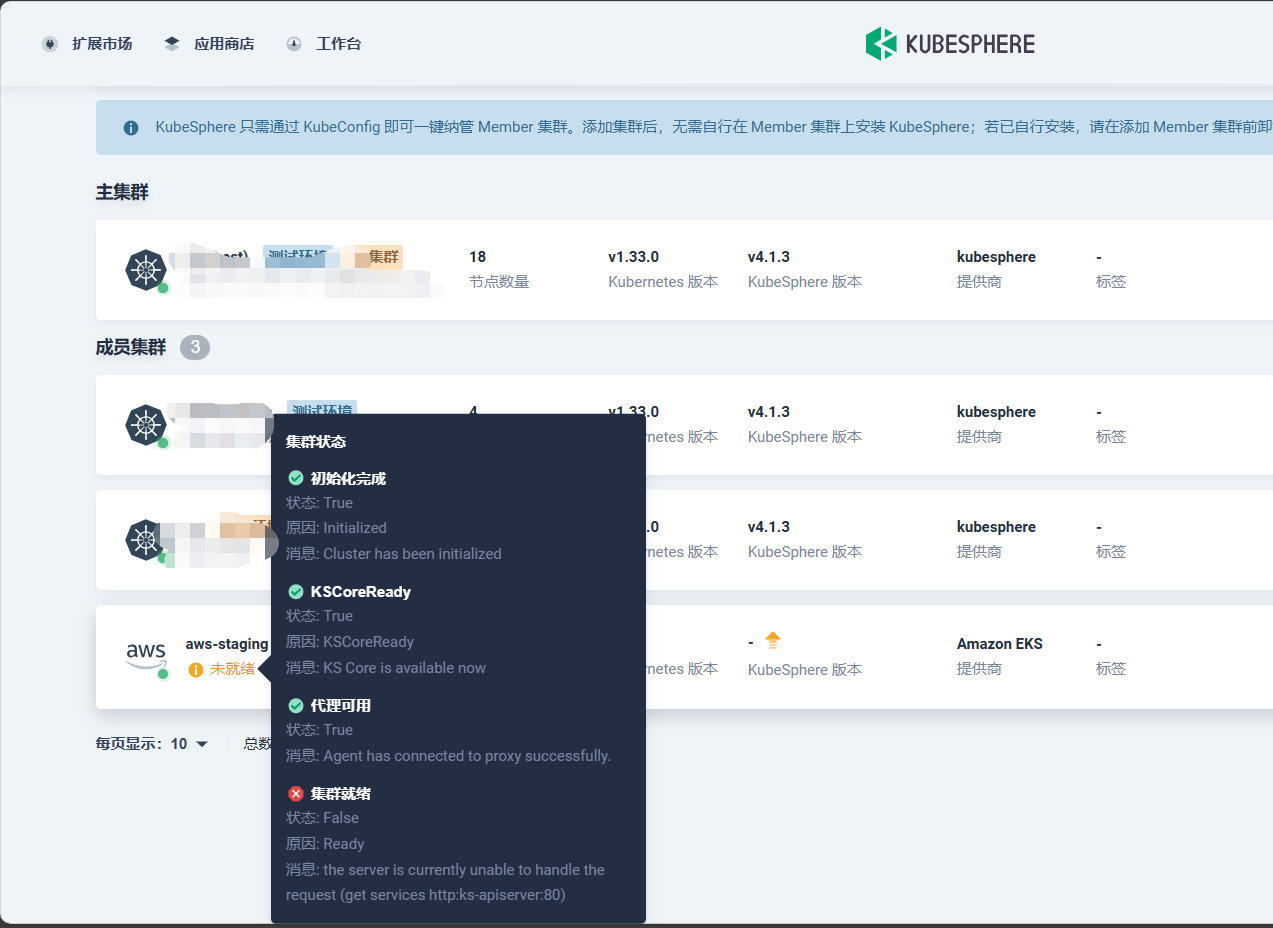Click the 主集群 section heading
This screenshot has height=928, width=1273.
(x=122, y=192)
